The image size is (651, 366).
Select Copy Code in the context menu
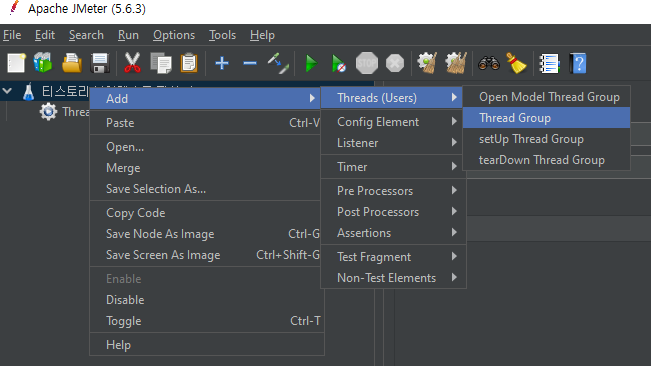[x=206, y=213]
